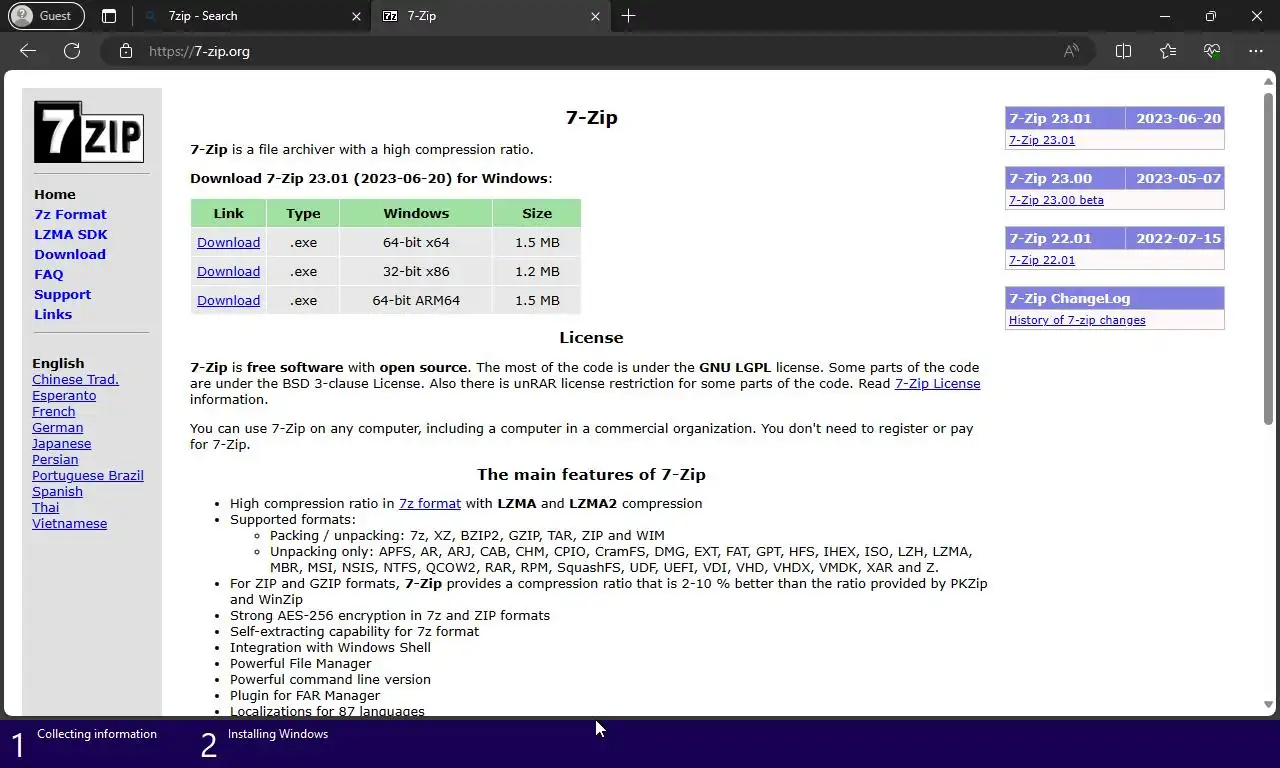Open the Support page
The image size is (1280, 768).
(x=62, y=295)
